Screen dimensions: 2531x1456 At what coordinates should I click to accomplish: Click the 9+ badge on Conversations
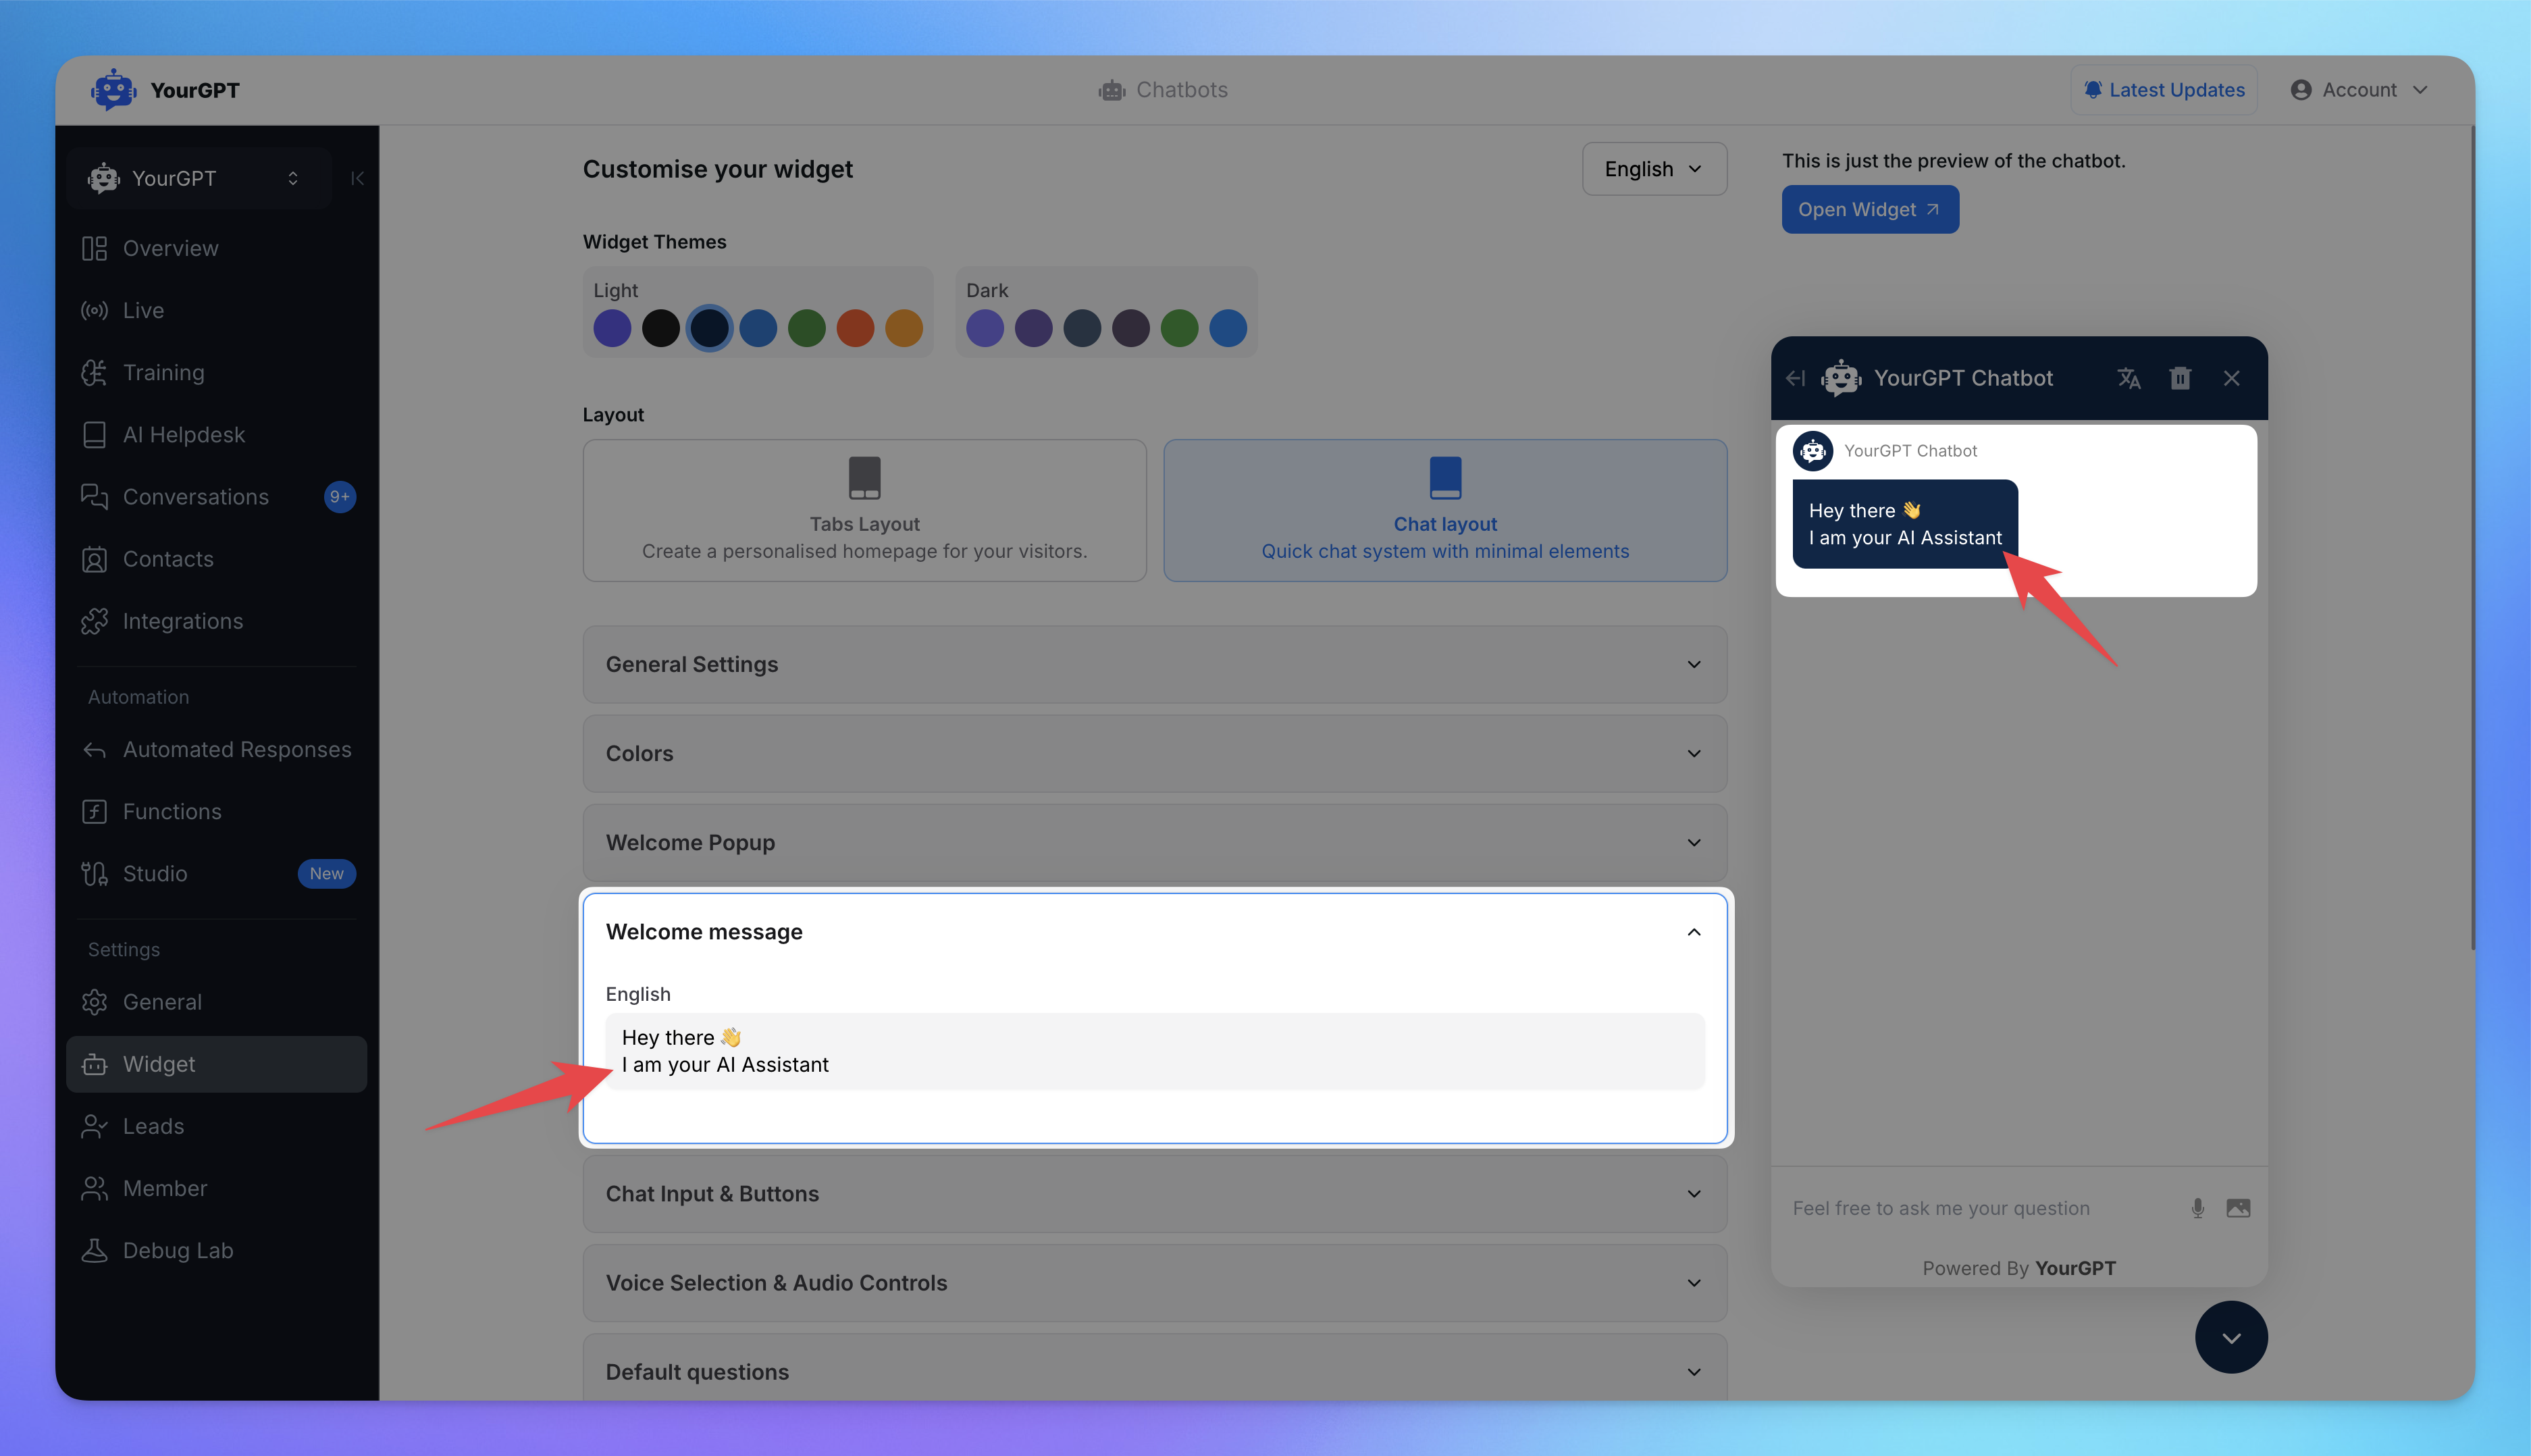(x=340, y=497)
